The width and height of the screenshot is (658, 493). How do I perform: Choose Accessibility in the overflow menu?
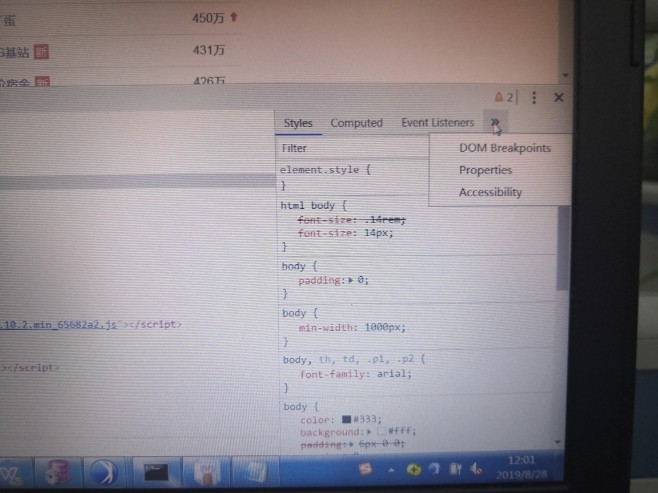[490, 192]
